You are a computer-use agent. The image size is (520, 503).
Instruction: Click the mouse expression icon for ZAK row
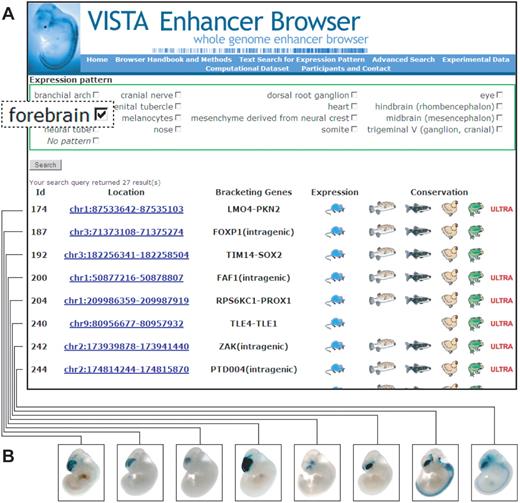(335, 346)
